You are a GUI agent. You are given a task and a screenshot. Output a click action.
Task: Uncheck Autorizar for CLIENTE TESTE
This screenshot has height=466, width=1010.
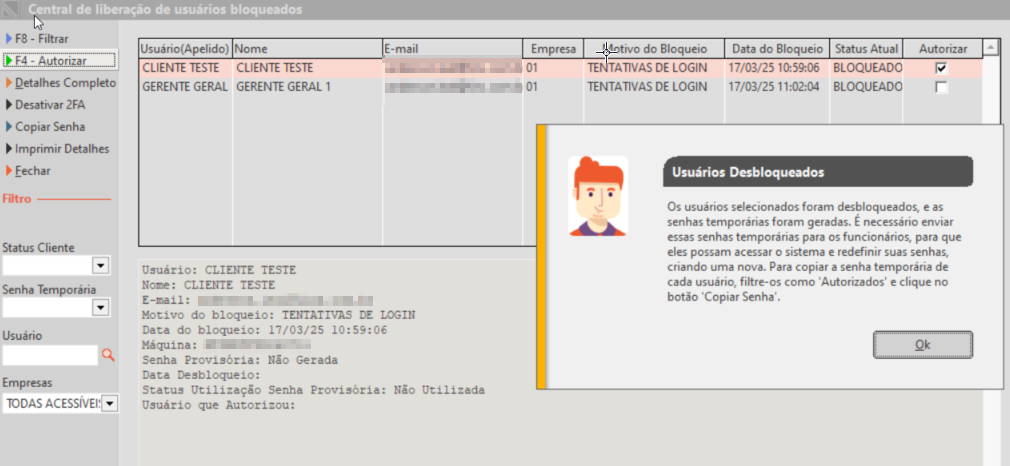click(x=941, y=68)
